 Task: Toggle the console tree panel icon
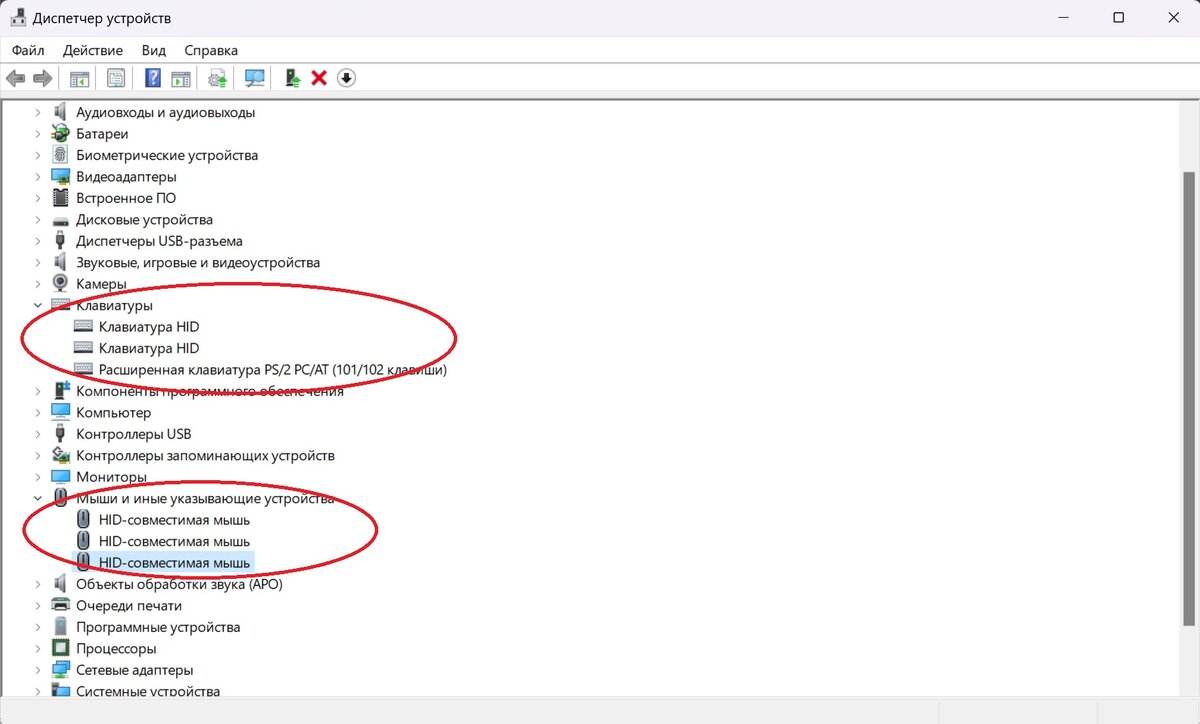pyautogui.click(x=78, y=77)
